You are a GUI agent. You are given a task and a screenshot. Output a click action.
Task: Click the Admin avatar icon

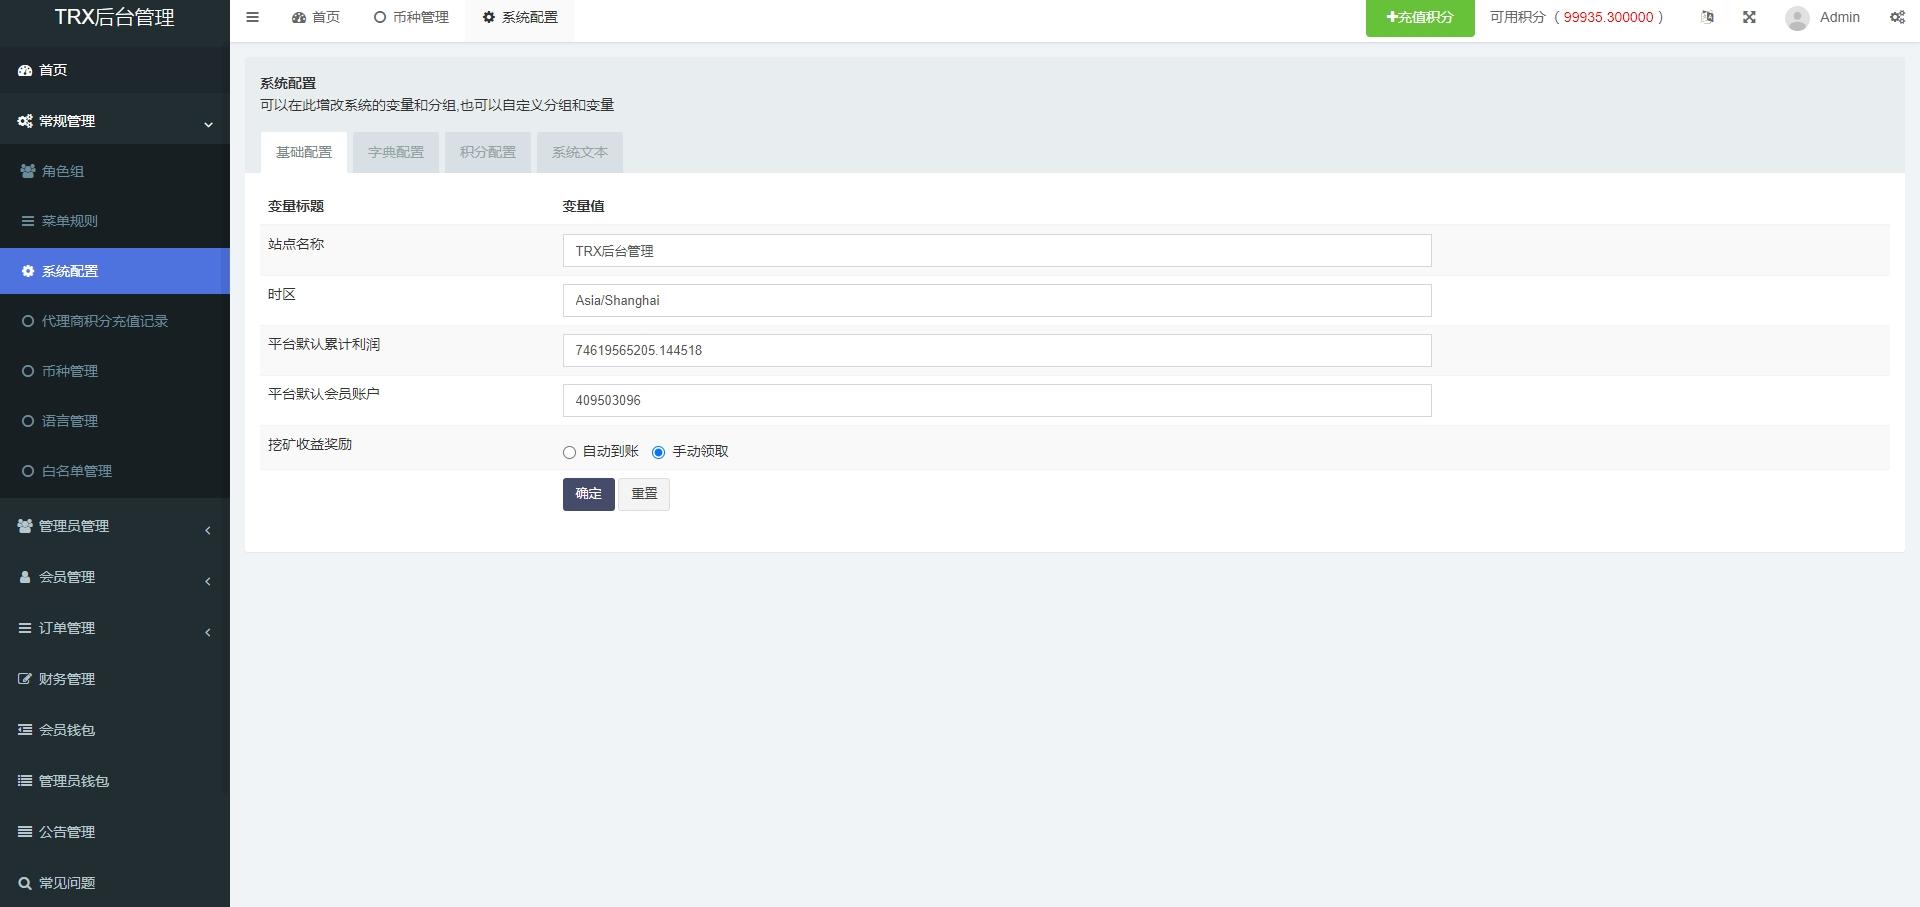(1797, 18)
